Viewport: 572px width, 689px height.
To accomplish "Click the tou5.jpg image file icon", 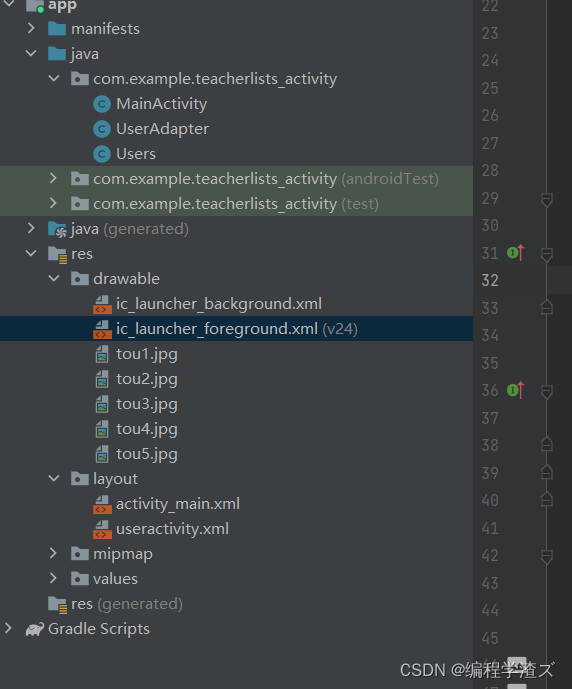I will [x=102, y=454].
